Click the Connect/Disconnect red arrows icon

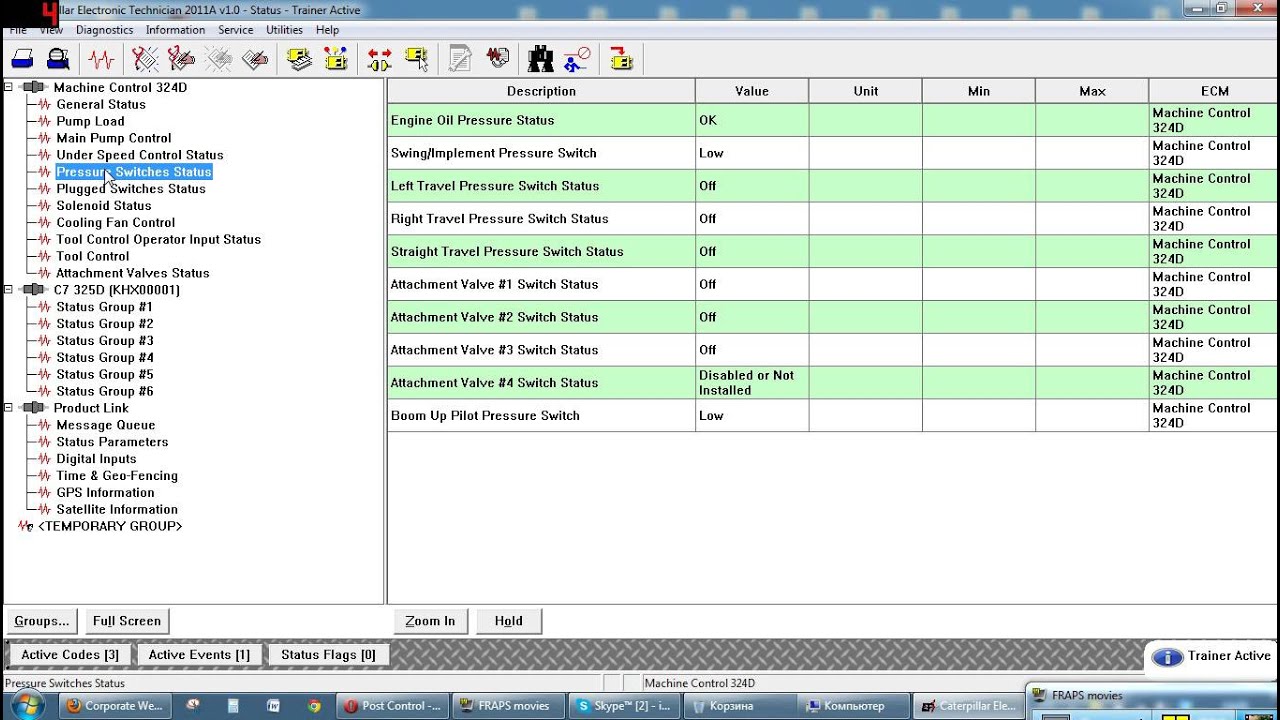[x=379, y=59]
